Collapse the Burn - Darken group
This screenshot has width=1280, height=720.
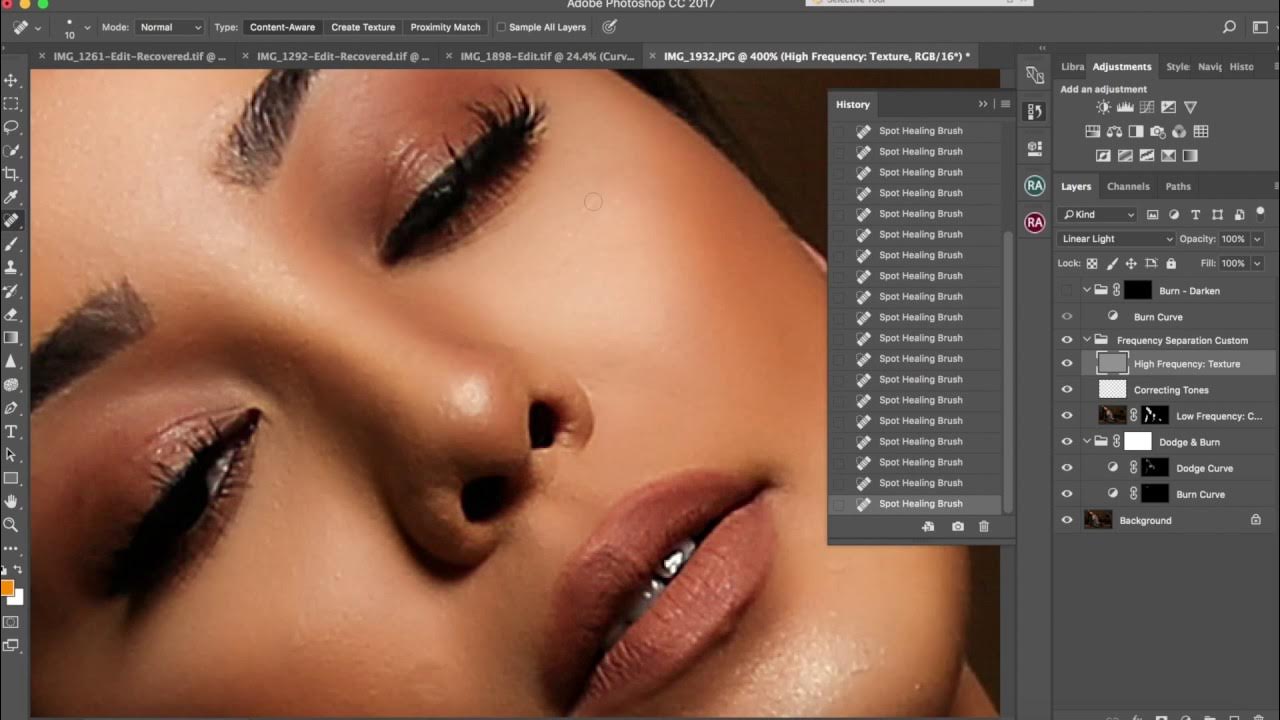pos(1087,290)
